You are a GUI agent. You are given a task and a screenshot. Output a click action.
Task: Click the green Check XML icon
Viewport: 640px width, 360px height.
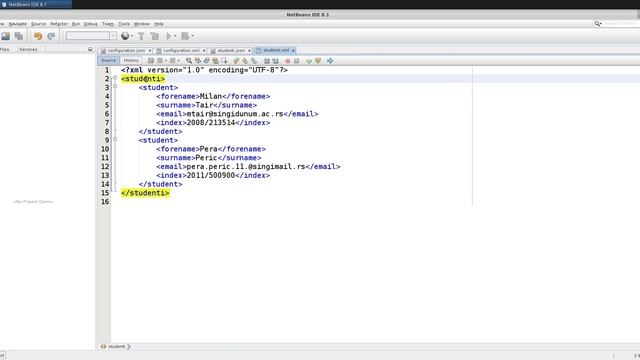[309, 61]
